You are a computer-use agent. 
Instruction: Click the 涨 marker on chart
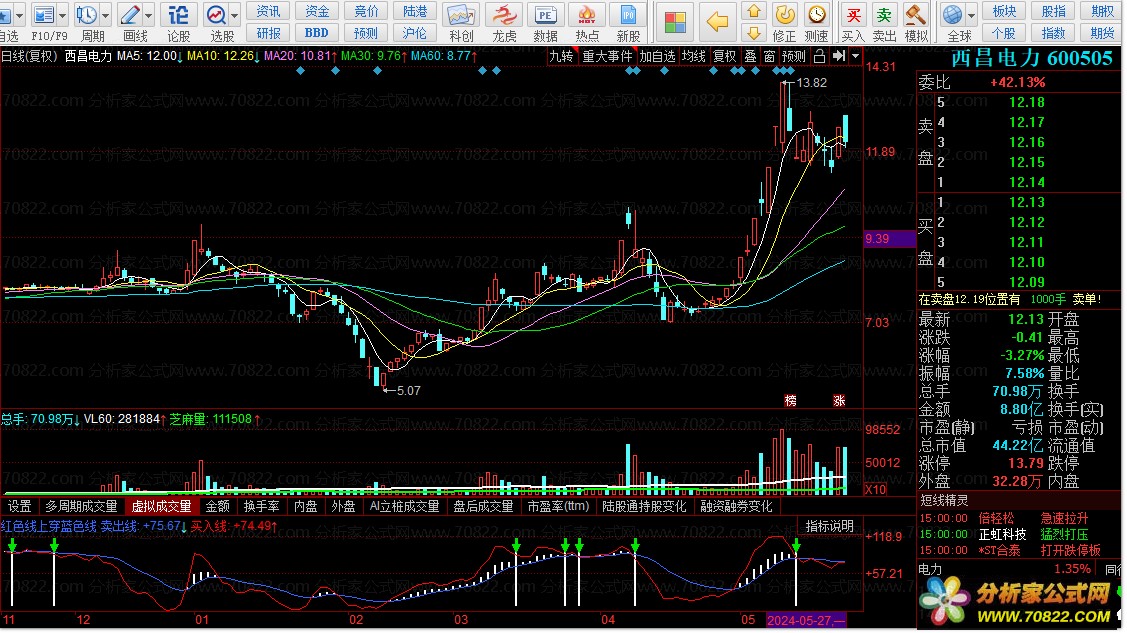(x=839, y=401)
